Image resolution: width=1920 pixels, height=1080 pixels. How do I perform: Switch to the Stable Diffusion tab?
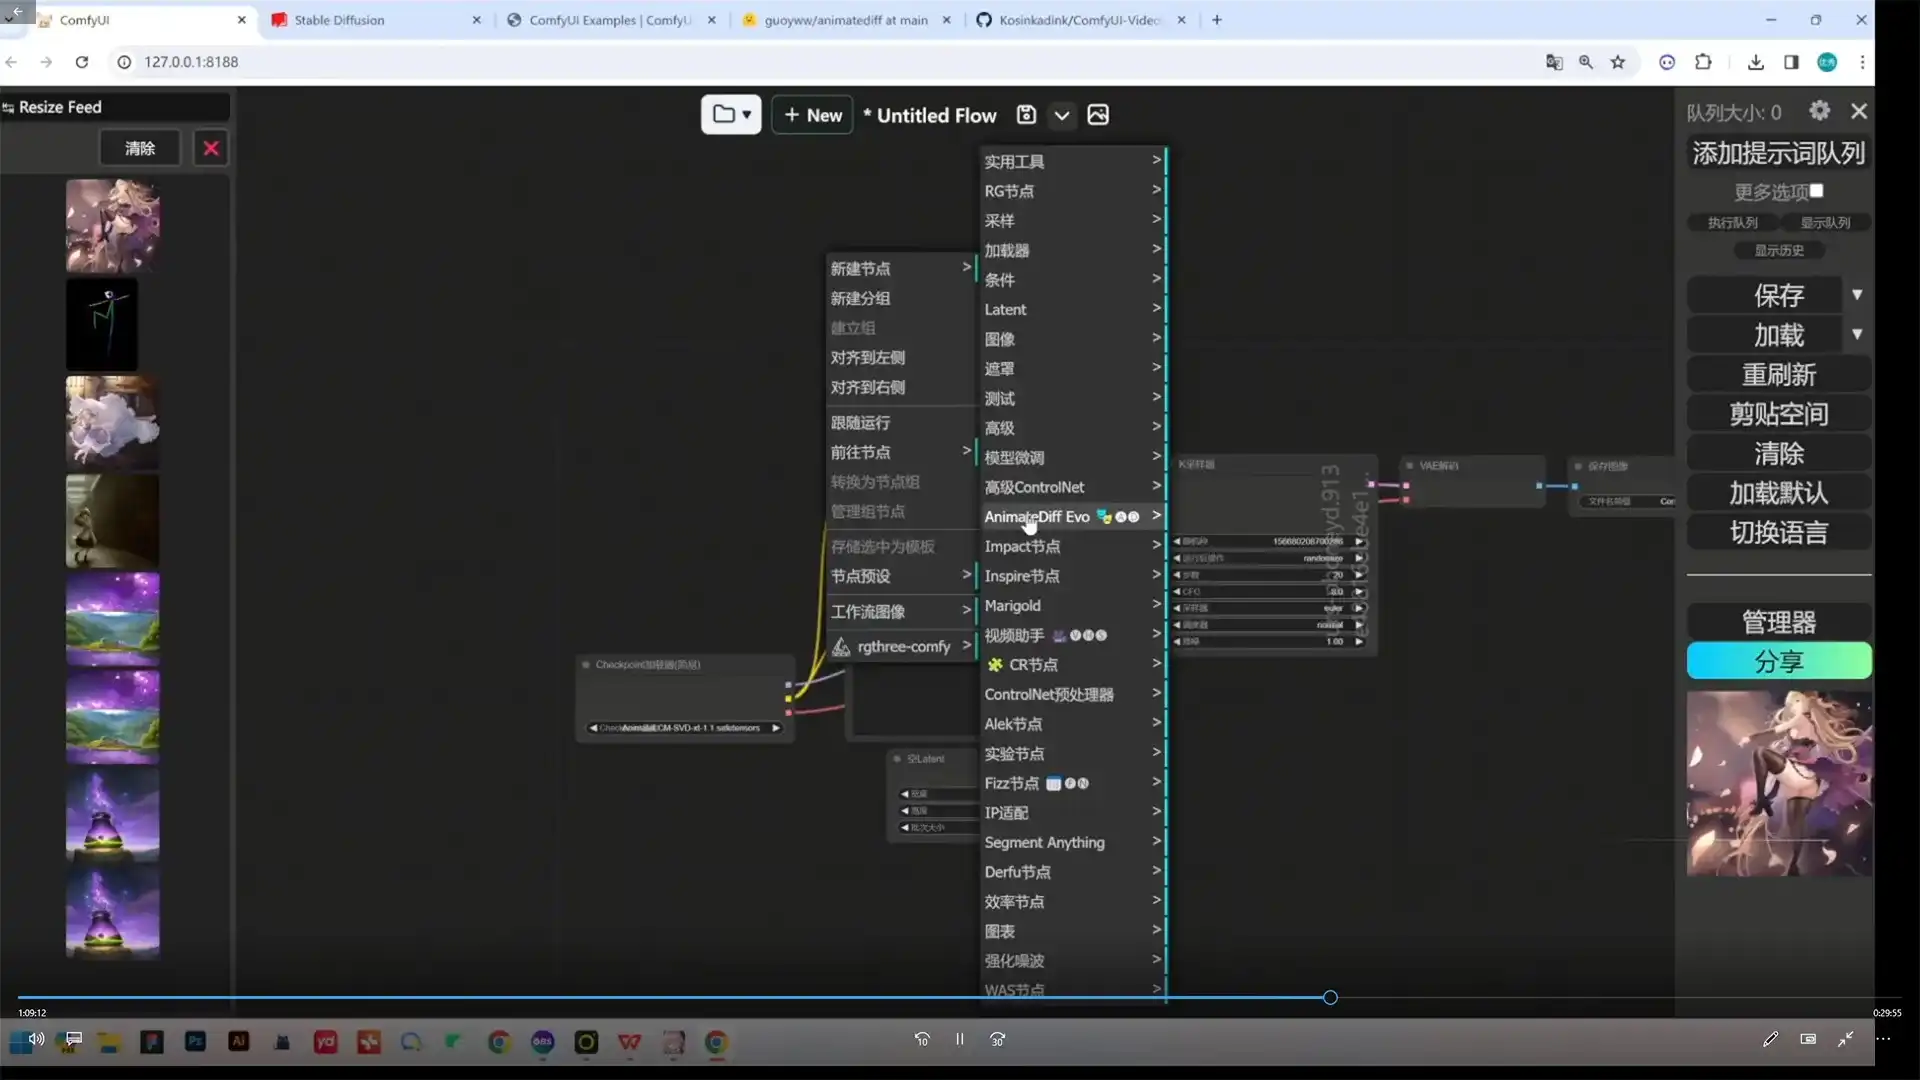(x=340, y=20)
